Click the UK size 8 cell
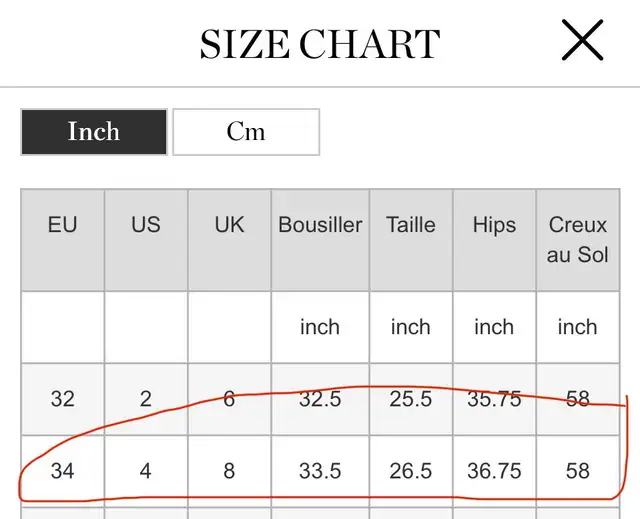The image size is (640, 519). 229,471
